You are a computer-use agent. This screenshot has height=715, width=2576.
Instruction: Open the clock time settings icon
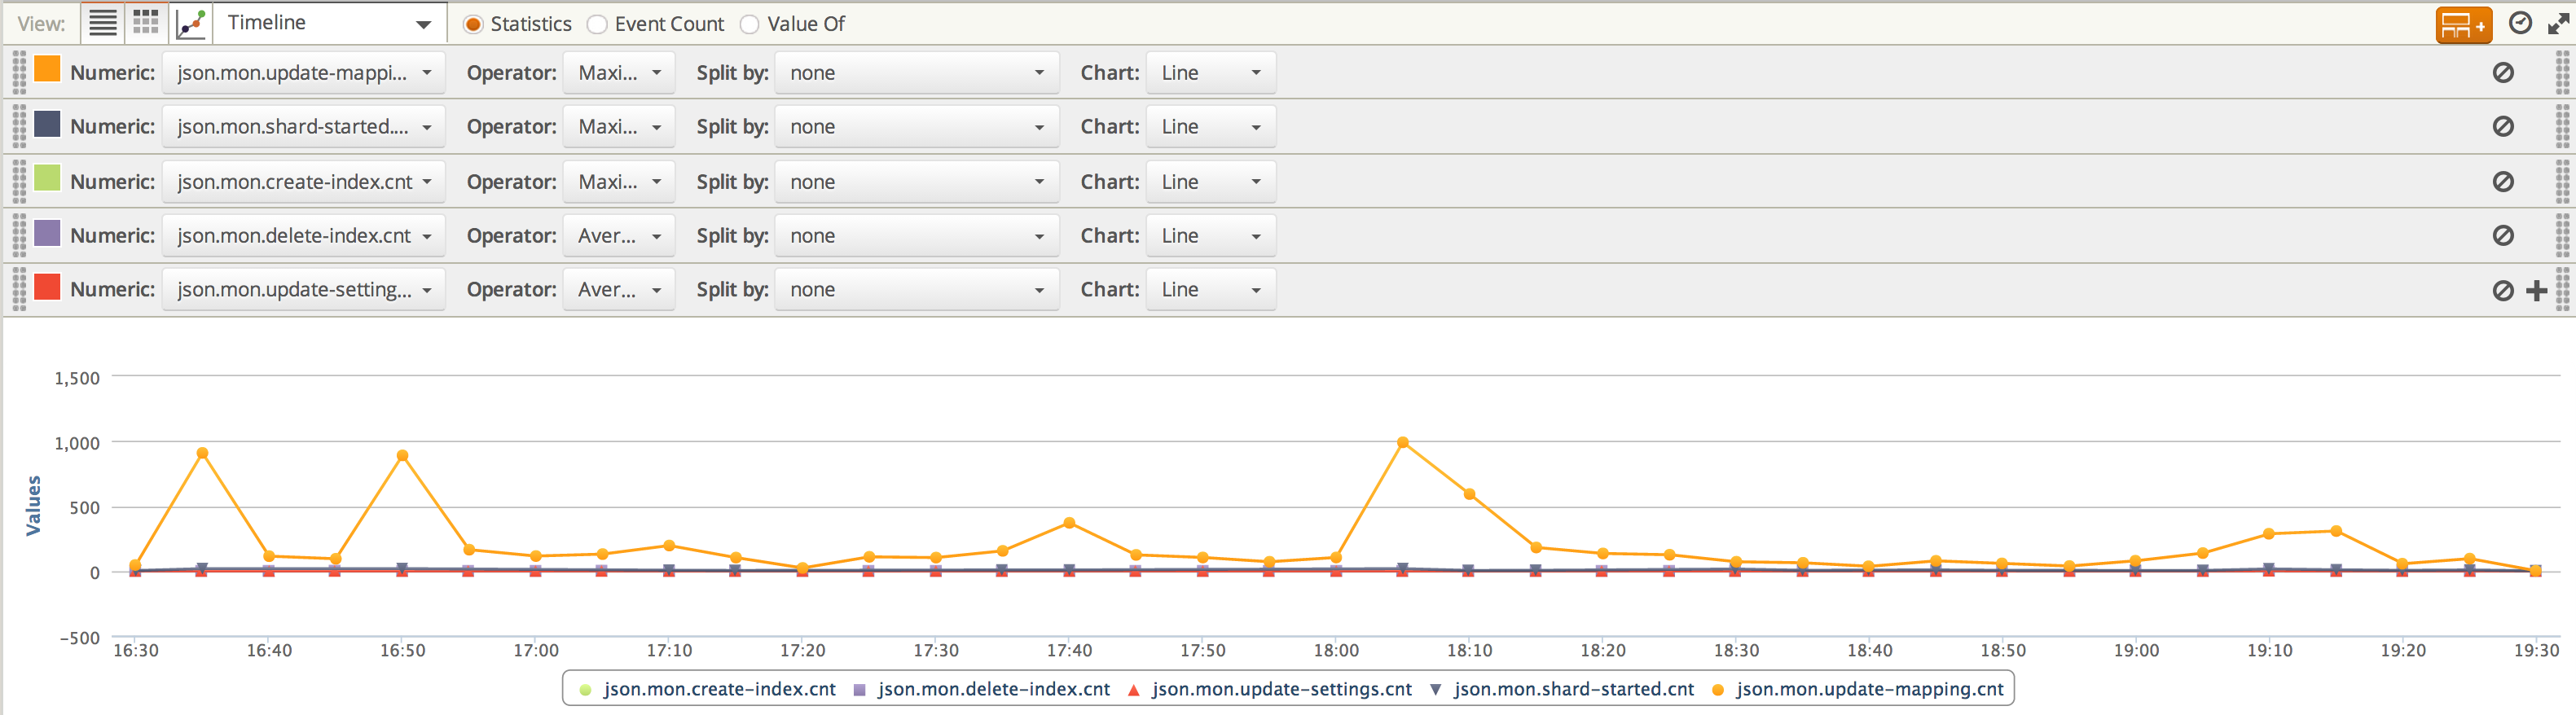point(2520,23)
